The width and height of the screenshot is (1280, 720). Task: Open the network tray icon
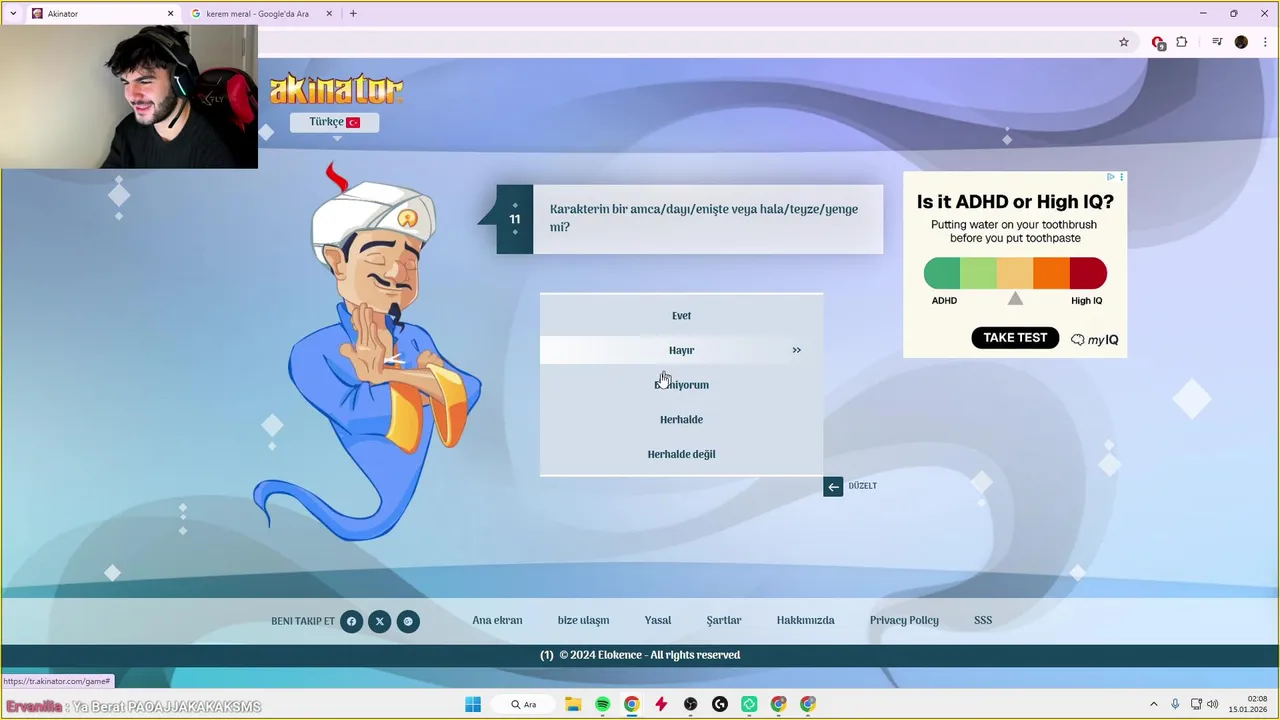(1196, 704)
